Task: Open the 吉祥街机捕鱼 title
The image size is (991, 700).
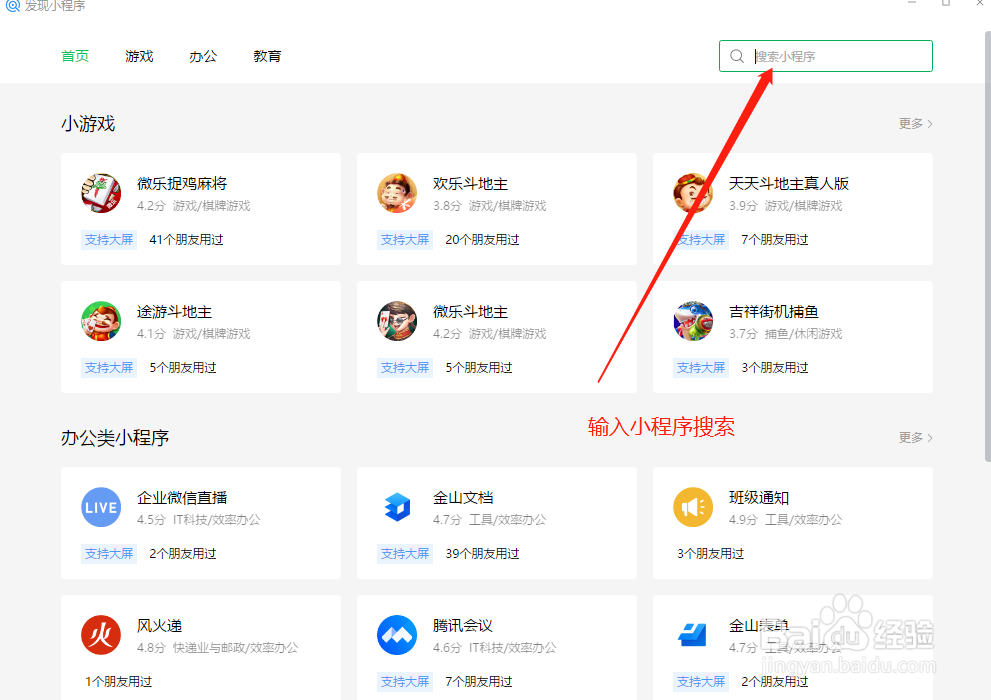Action: (774, 312)
